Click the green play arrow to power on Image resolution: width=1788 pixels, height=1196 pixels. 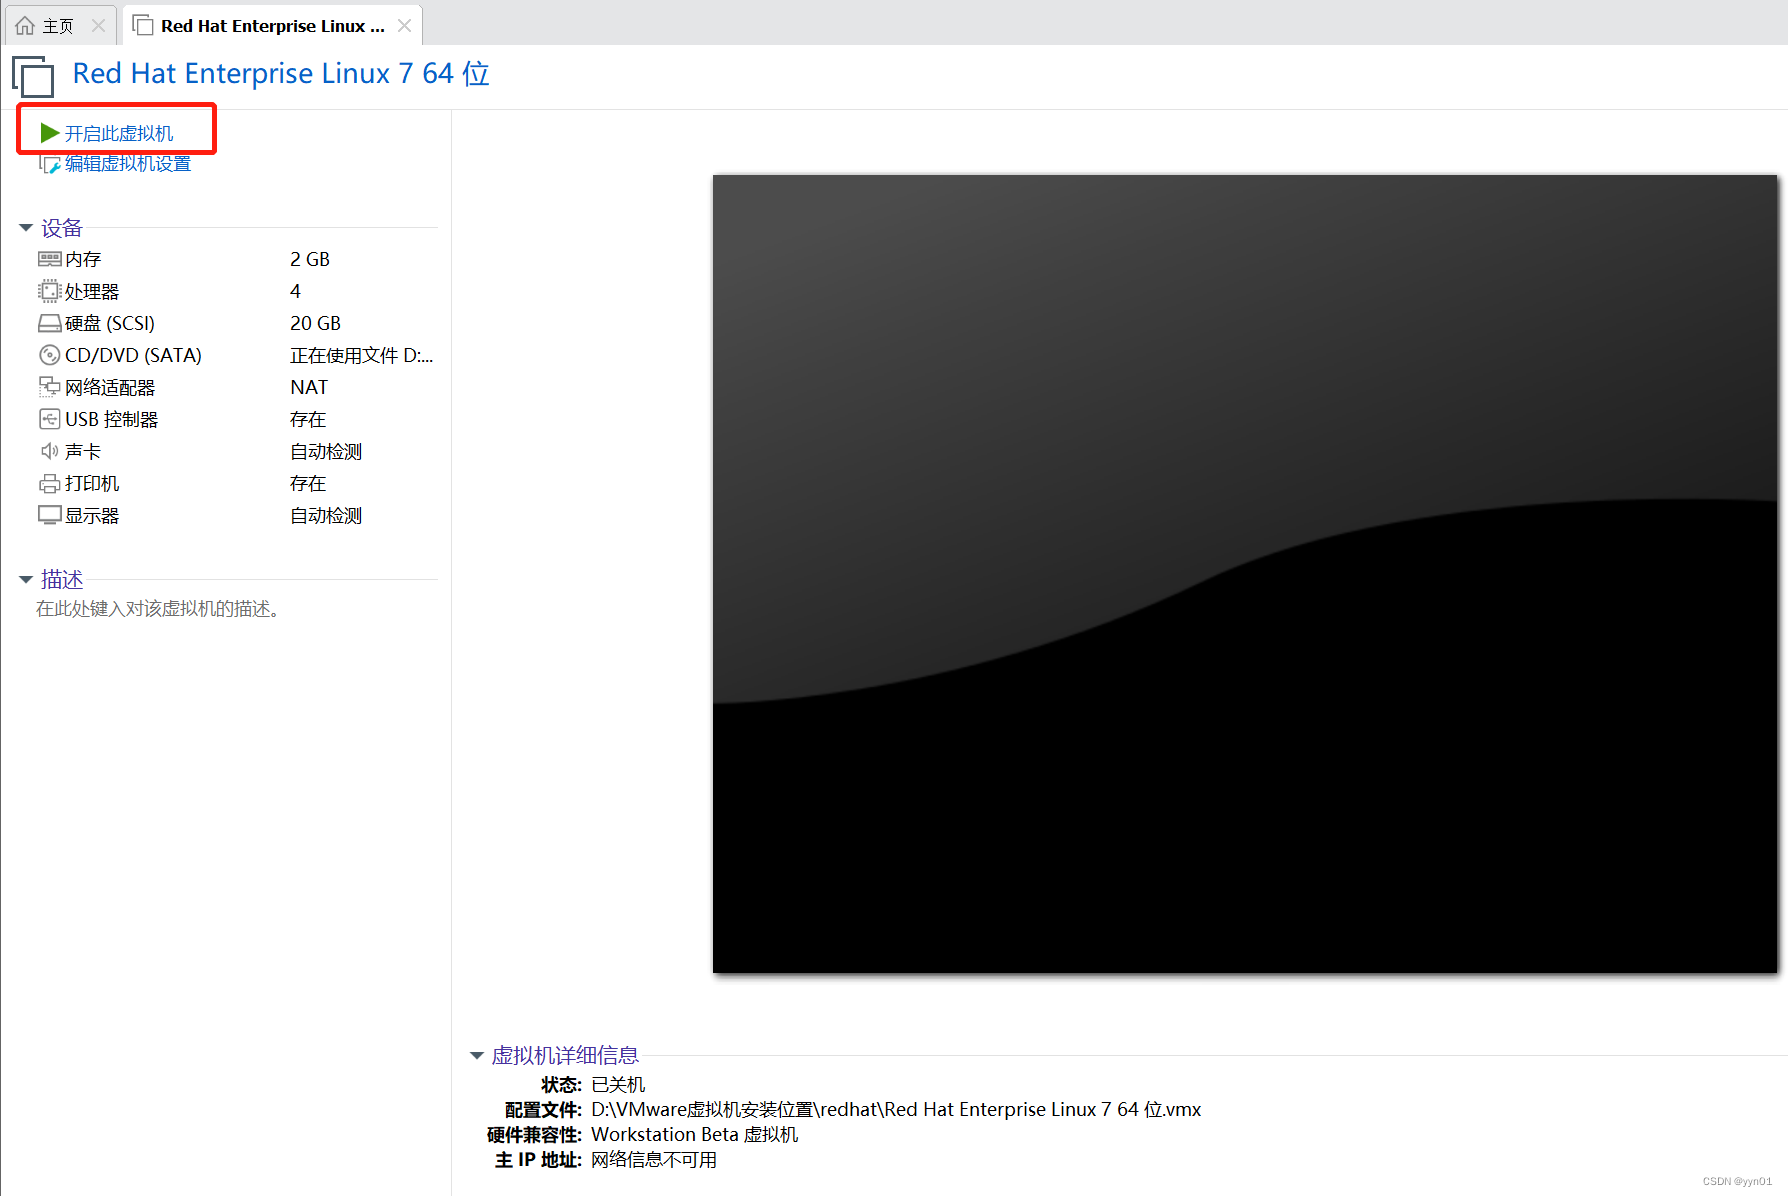(48, 131)
